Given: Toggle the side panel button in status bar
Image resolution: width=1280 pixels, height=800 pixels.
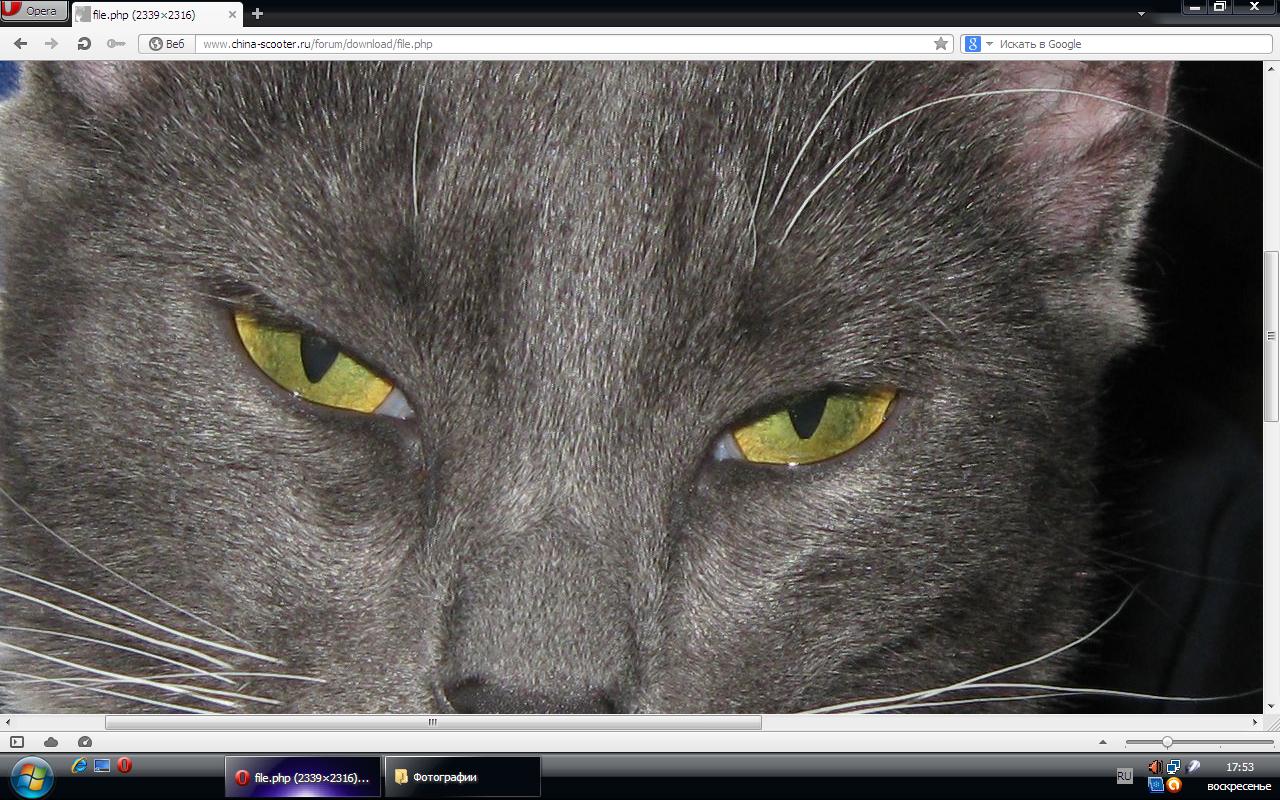Looking at the screenshot, I should pyautogui.click(x=17, y=742).
